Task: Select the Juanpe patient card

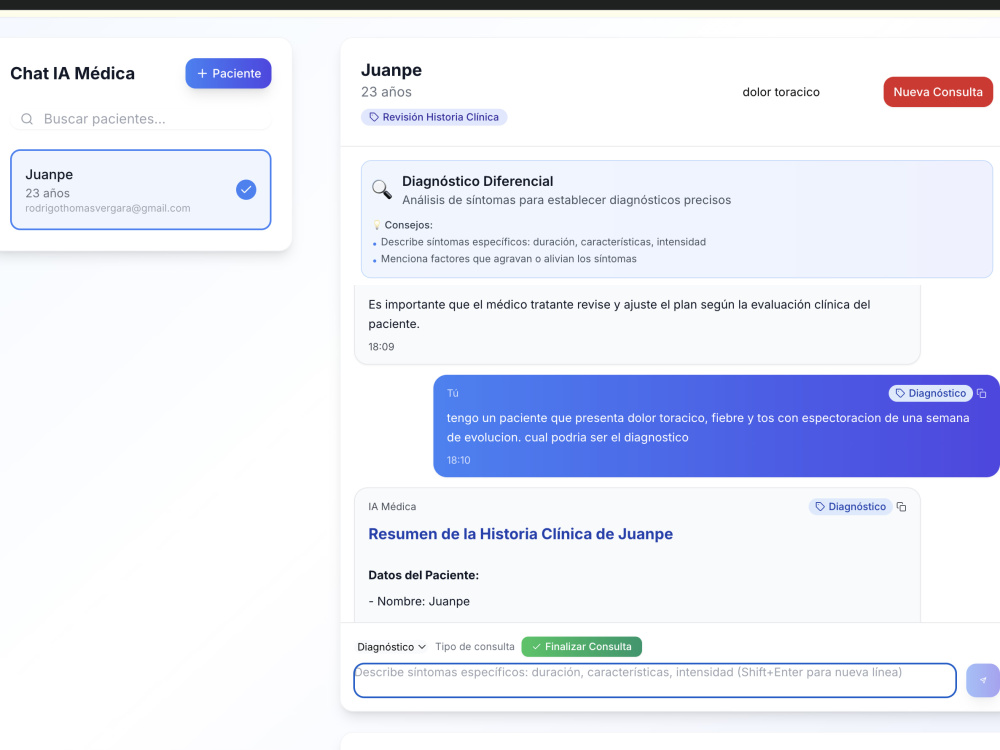Action: 141,189
